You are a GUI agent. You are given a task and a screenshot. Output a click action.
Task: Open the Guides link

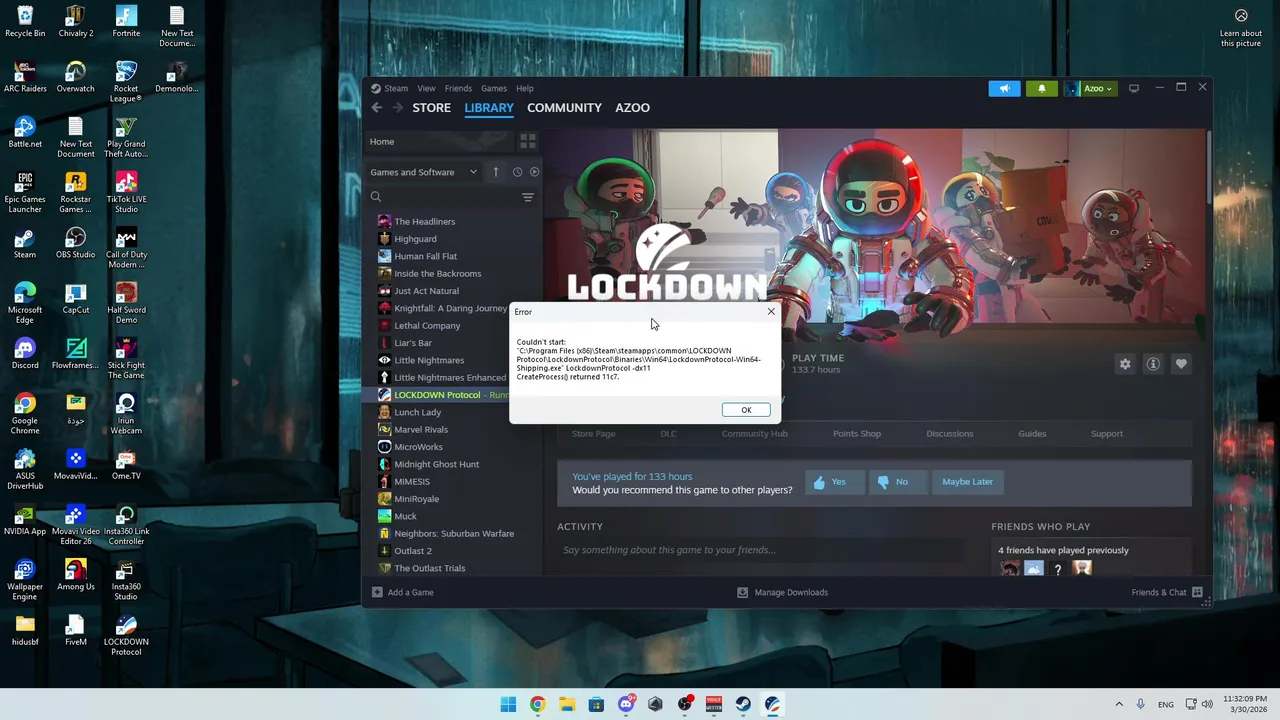(x=1032, y=434)
